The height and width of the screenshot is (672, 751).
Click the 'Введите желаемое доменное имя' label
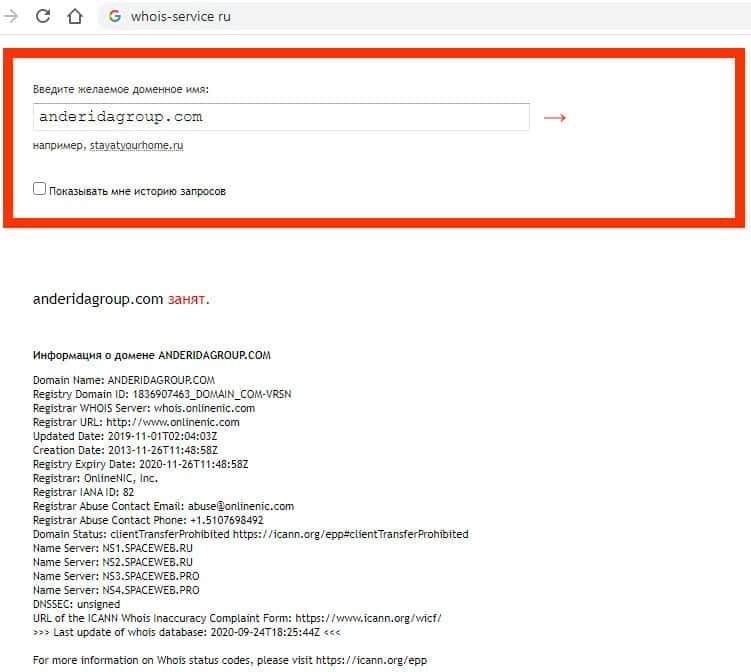click(x=121, y=89)
